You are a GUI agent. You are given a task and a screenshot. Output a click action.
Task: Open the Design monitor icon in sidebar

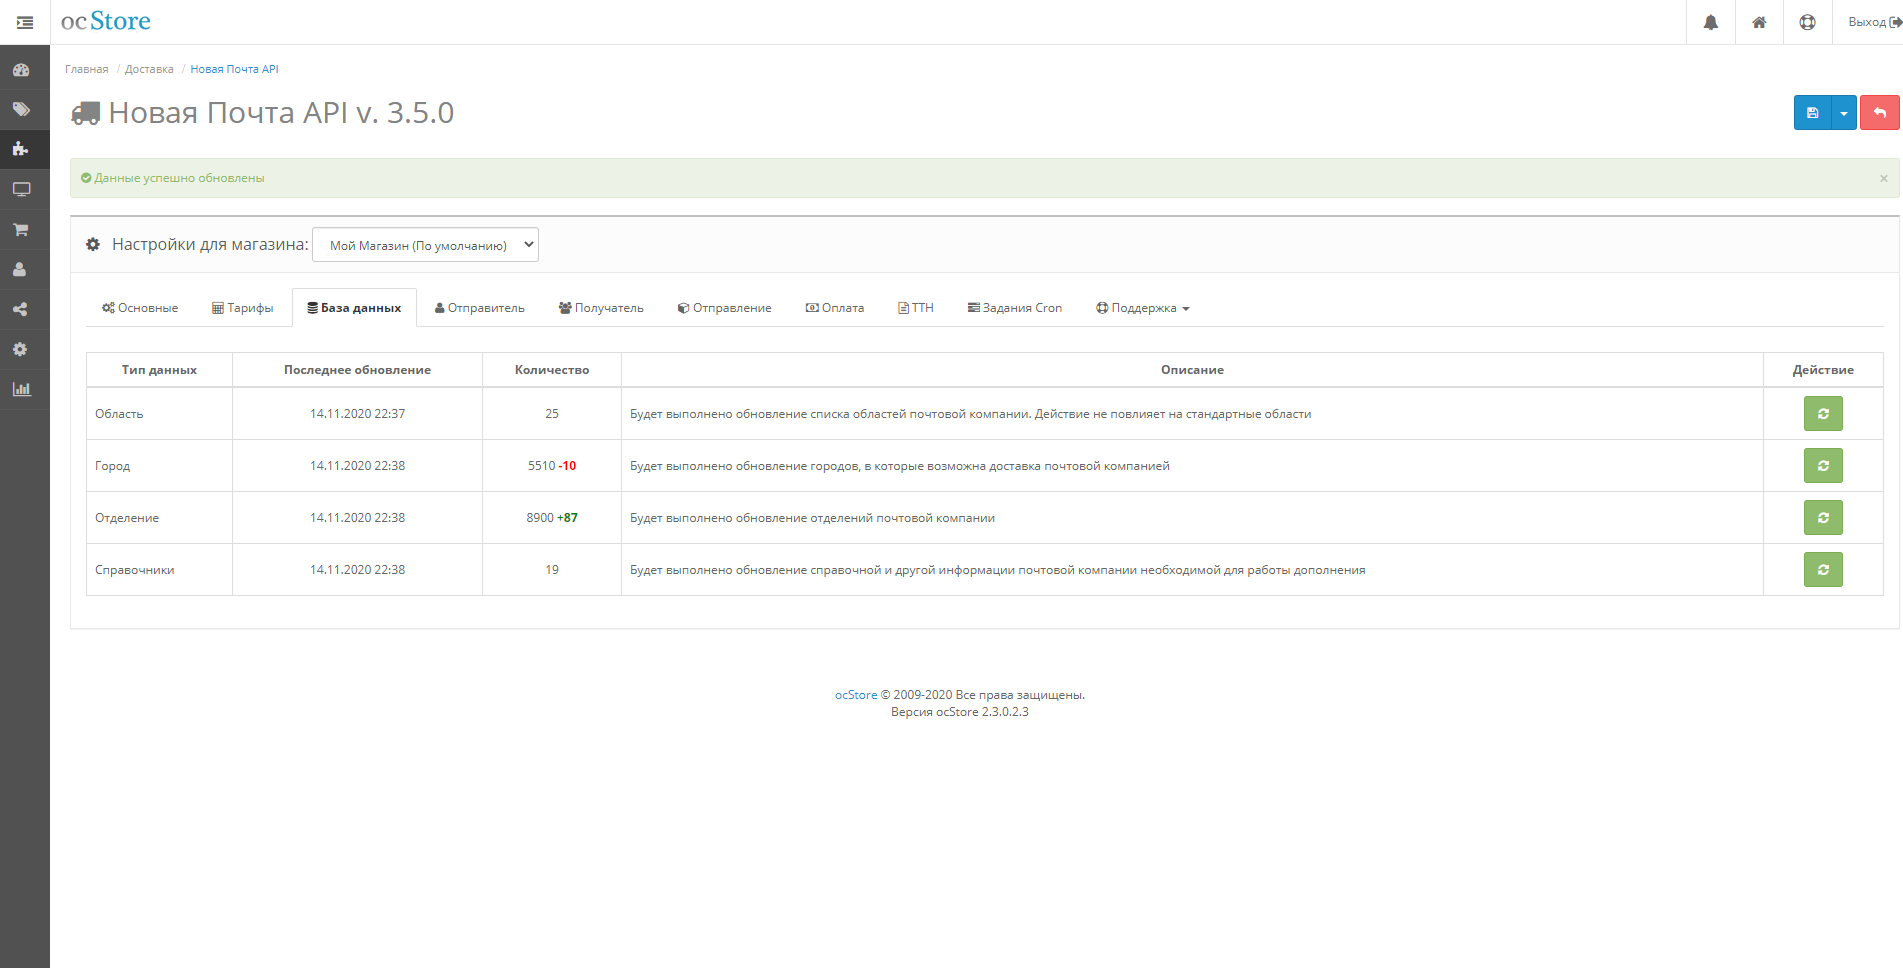(x=21, y=190)
